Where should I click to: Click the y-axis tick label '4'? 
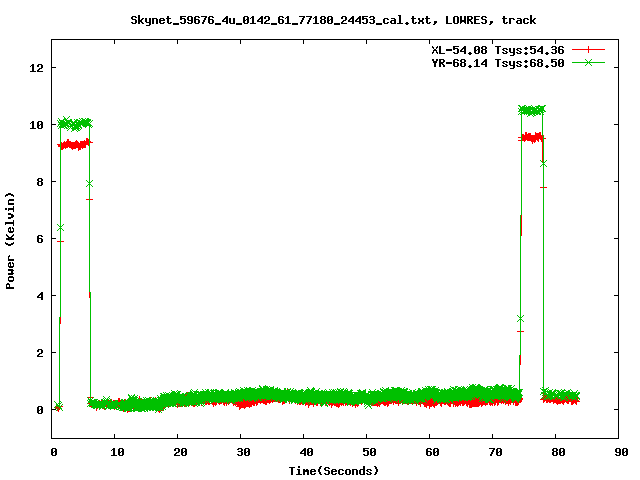(40, 296)
